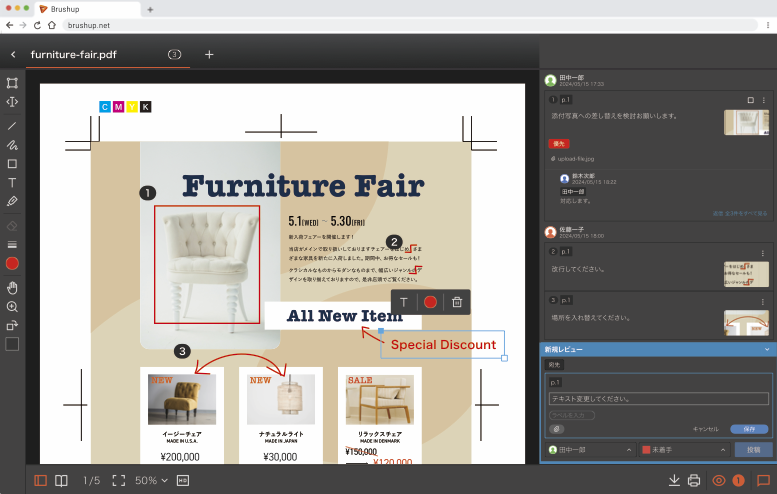The height and width of the screenshot is (494, 777).
Task: Click the キャンセル cancel button
Action: tap(705, 429)
